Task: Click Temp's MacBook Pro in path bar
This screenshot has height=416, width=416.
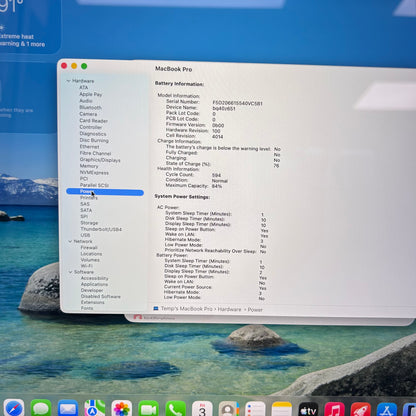Action: [187, 309]
